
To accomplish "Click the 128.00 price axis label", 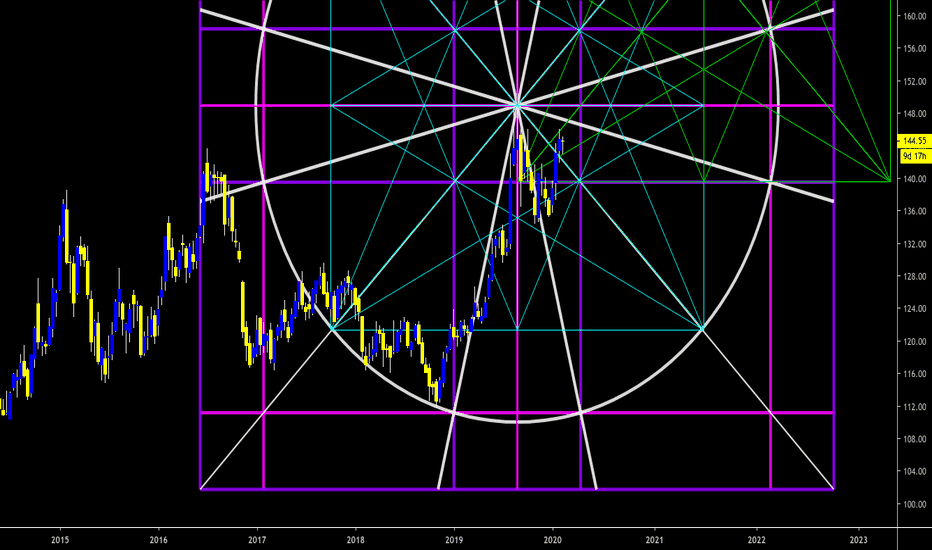I will coord(915,276).
